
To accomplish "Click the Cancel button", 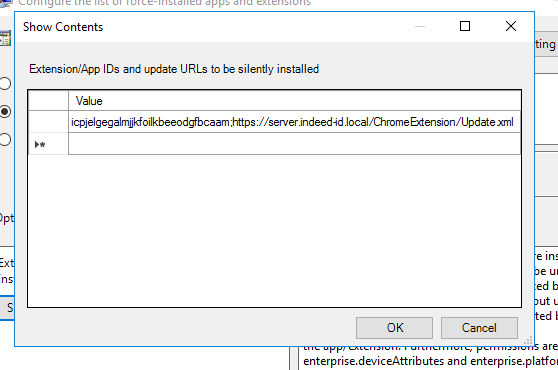I will [479, 328].
